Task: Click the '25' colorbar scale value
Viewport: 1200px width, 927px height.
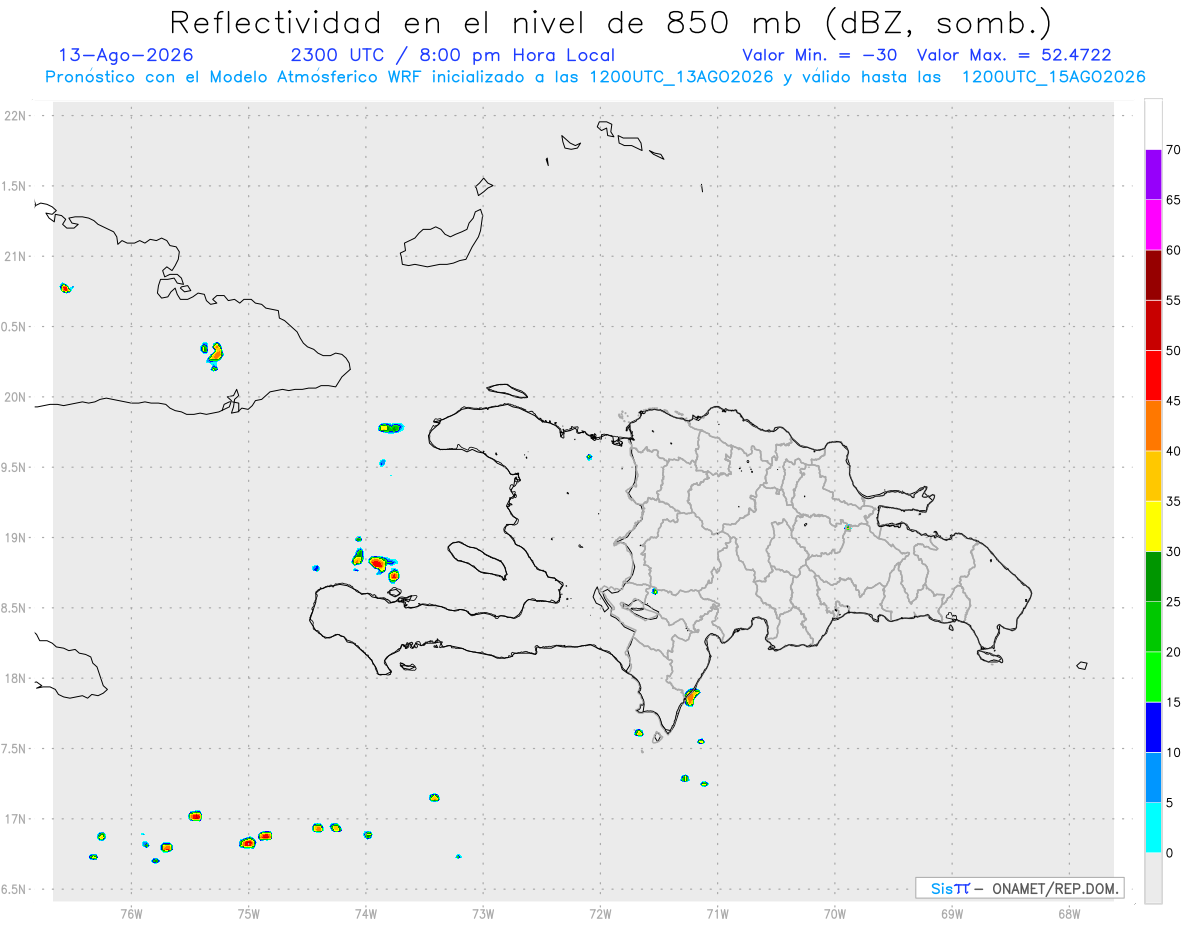Action: (1174, 602)
